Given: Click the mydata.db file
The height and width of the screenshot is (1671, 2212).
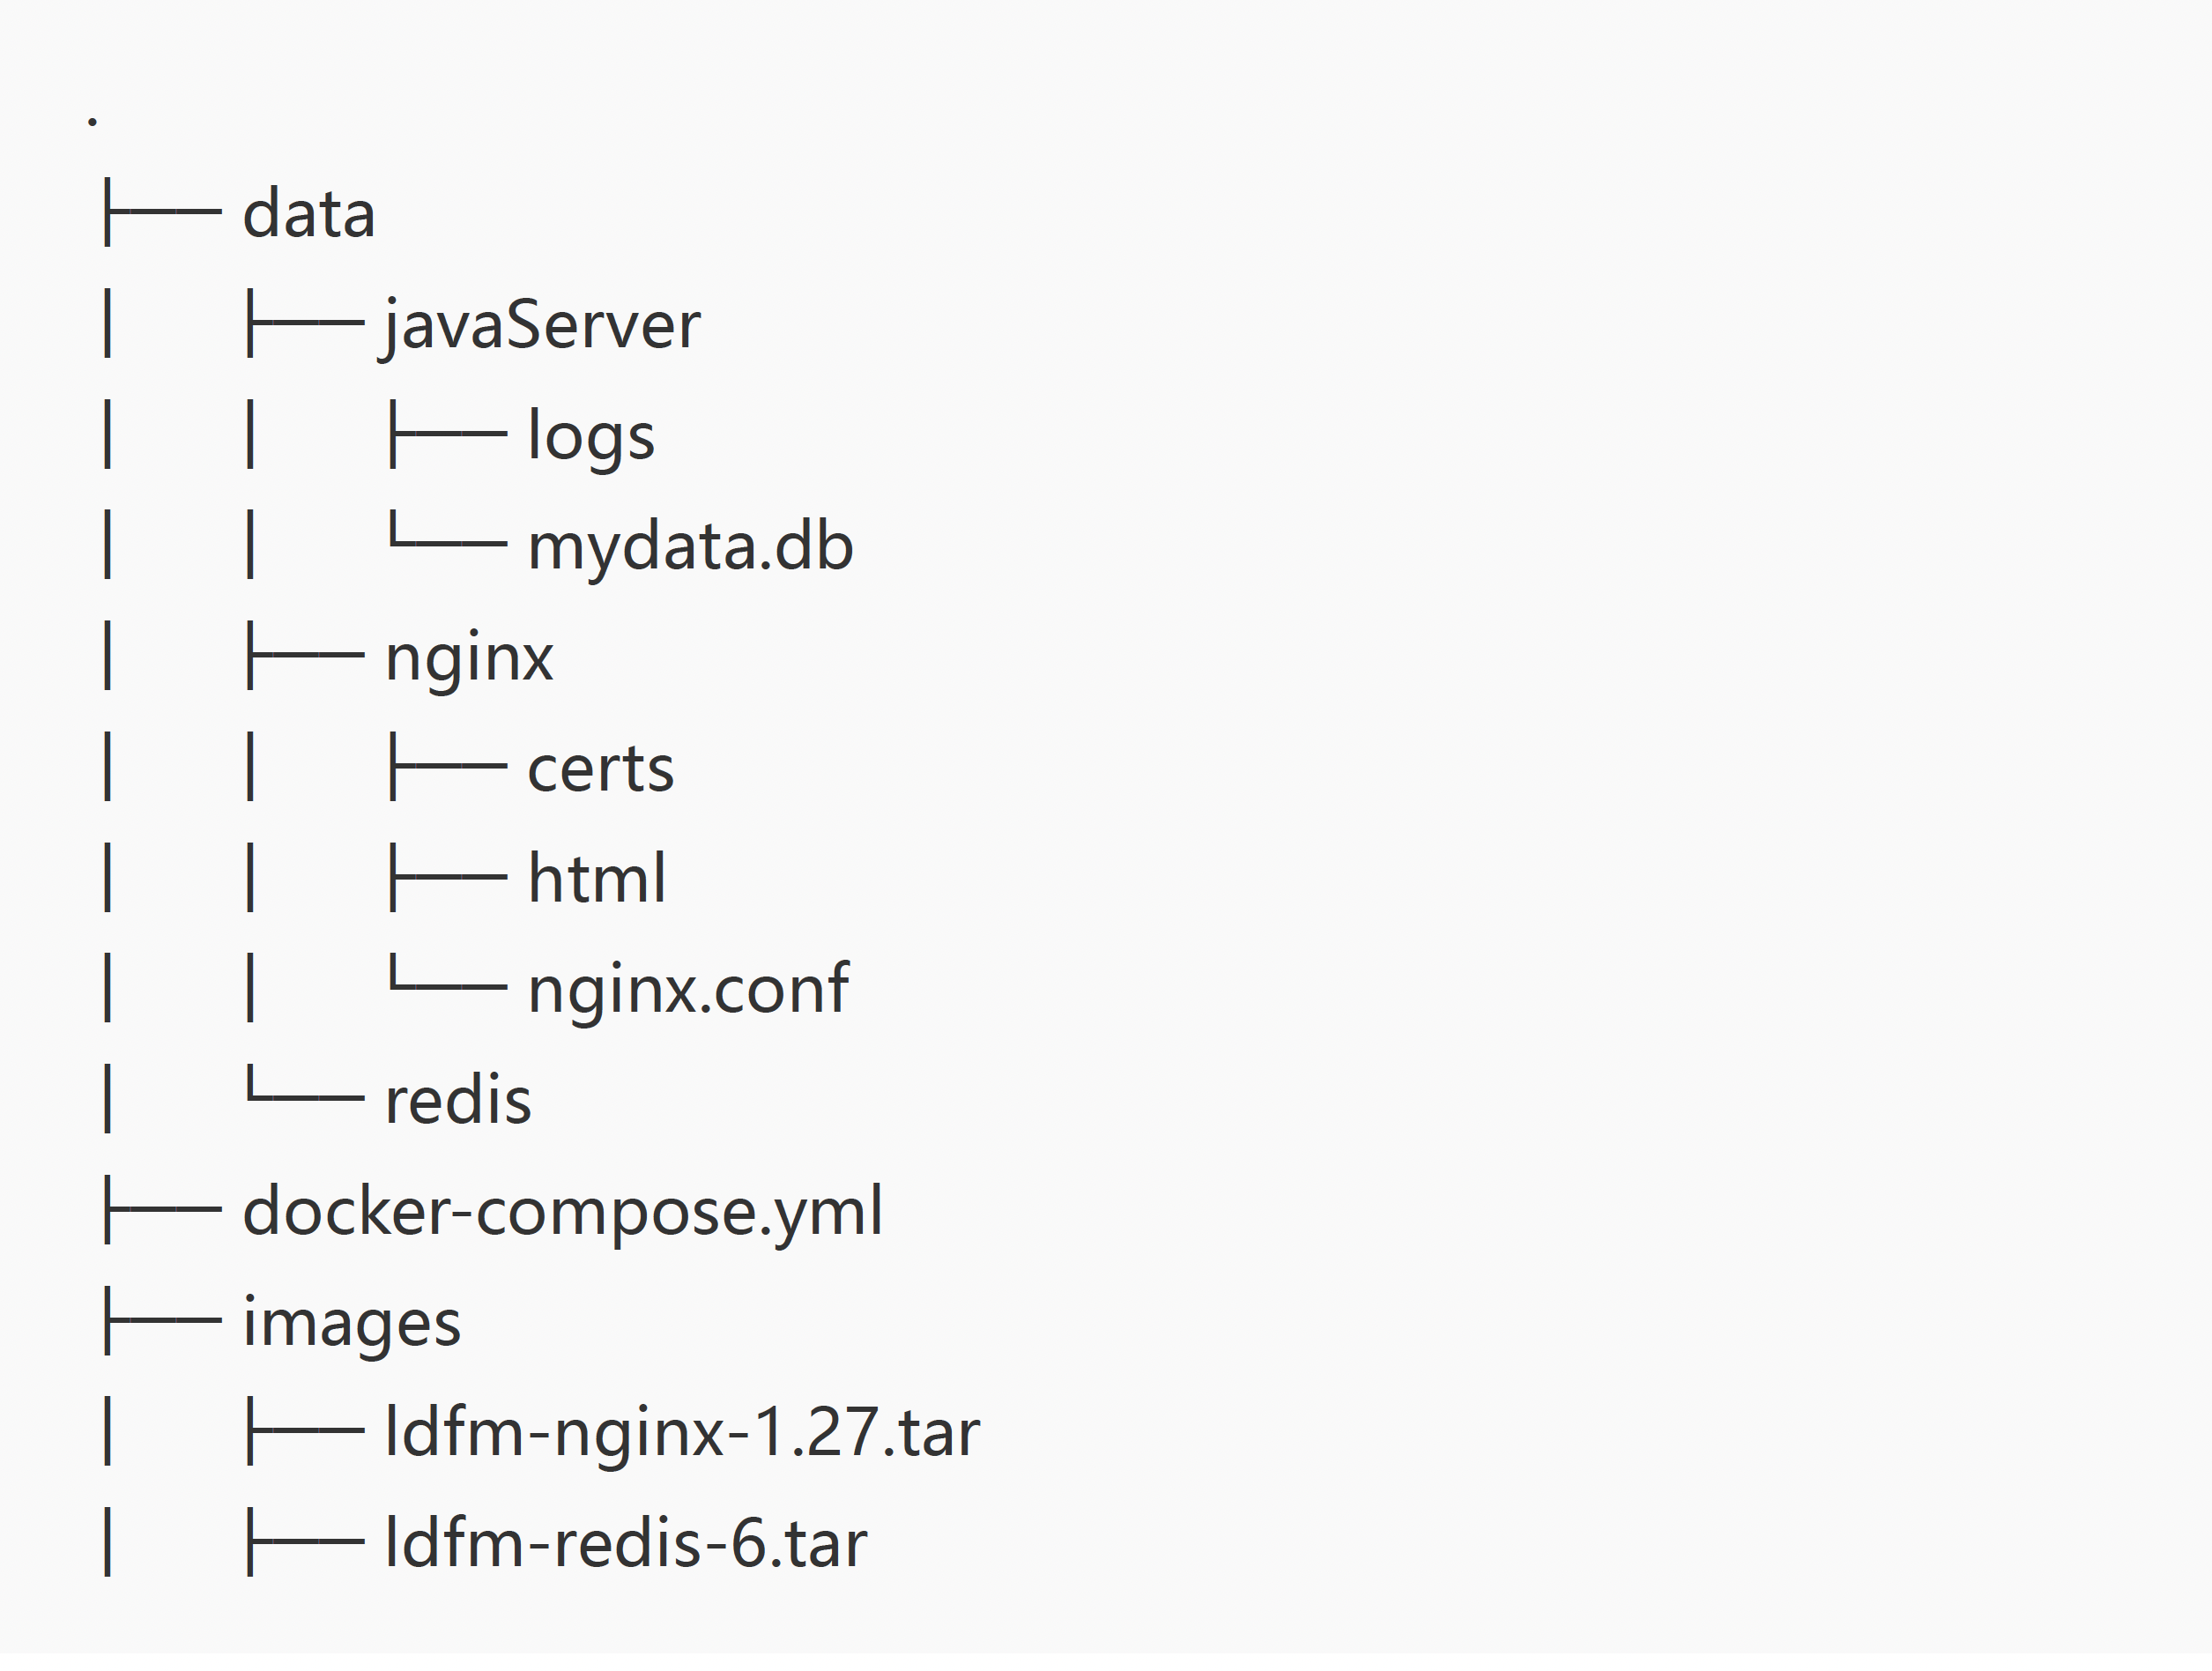Looking at the screenshot, I should (x=690, y=547).
